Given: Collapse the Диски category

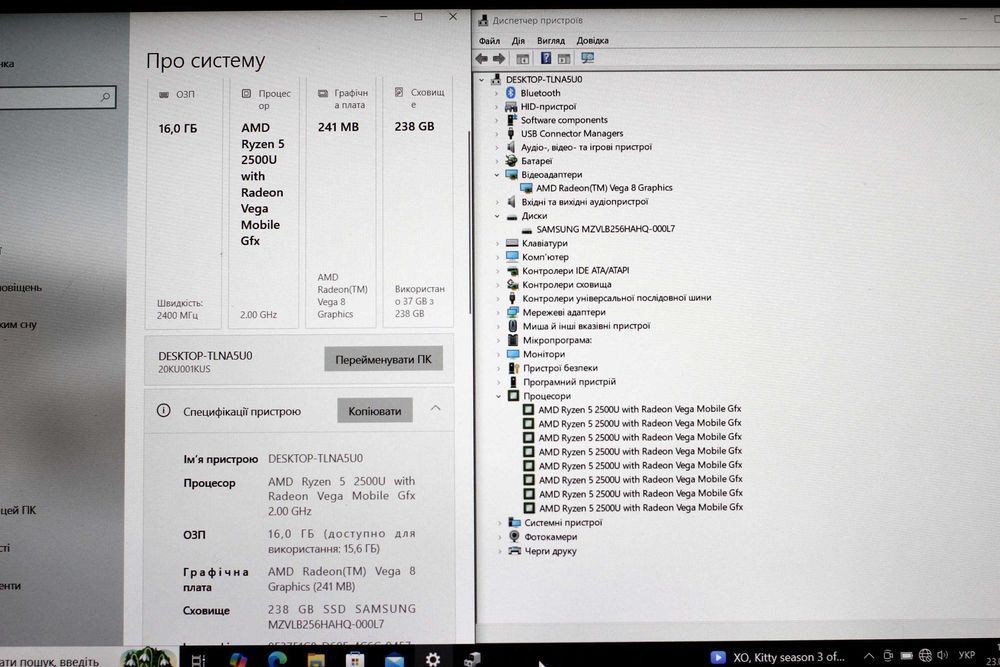Looking at the screenshot, I should coord(497,216).
